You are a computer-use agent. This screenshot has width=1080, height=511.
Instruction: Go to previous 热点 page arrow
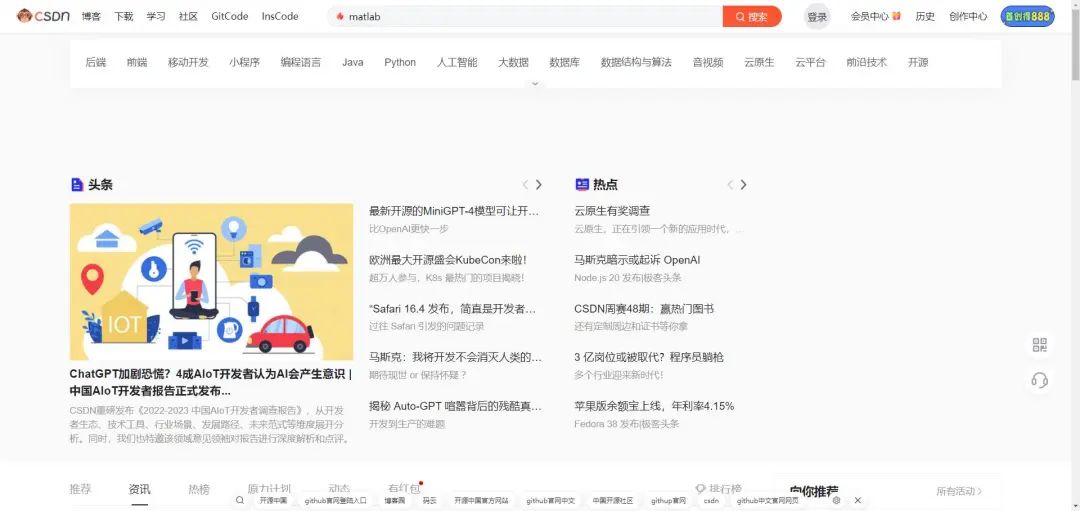[730, 185]
